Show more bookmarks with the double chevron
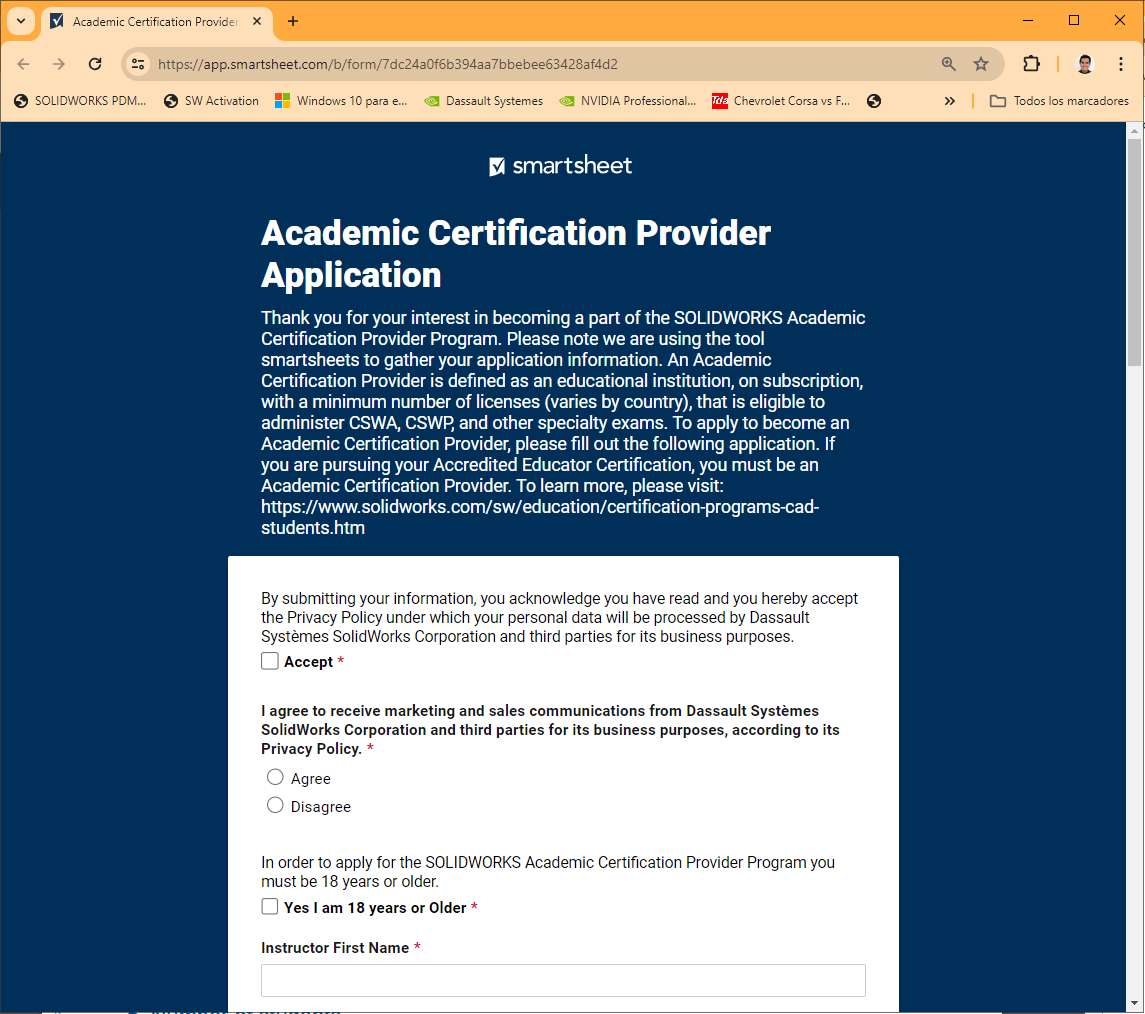 point(949,101)
